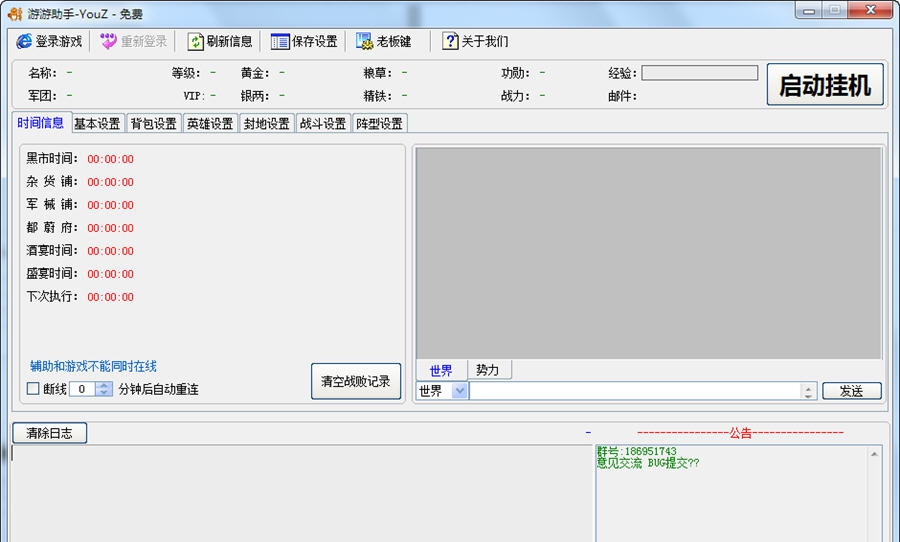
Task: Focus the chat message input field
Action: [x=635, y=391]
